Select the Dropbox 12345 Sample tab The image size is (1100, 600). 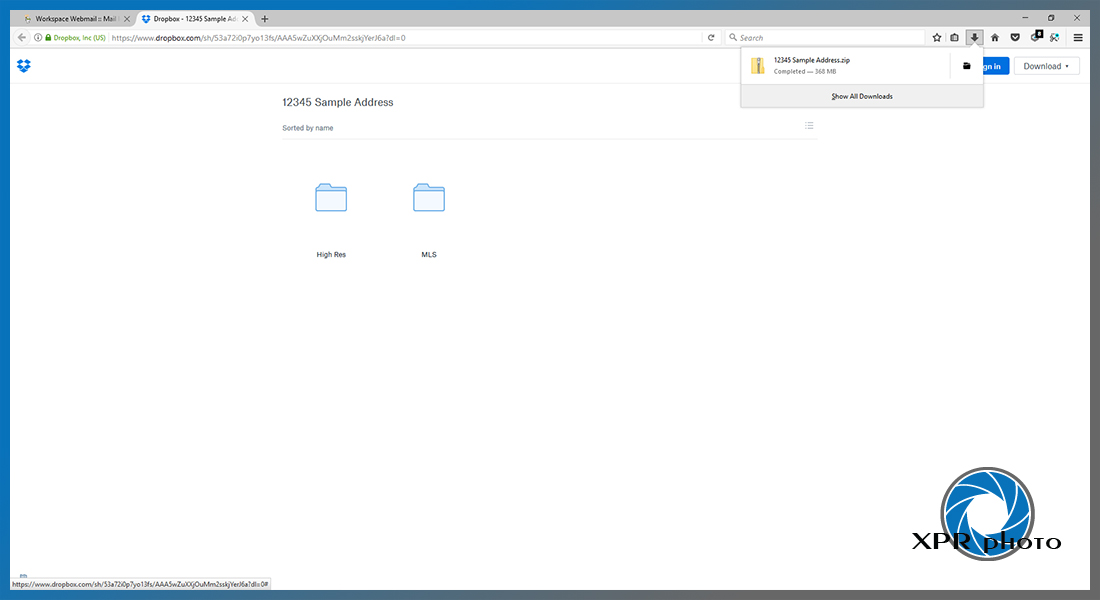[195, 19]
